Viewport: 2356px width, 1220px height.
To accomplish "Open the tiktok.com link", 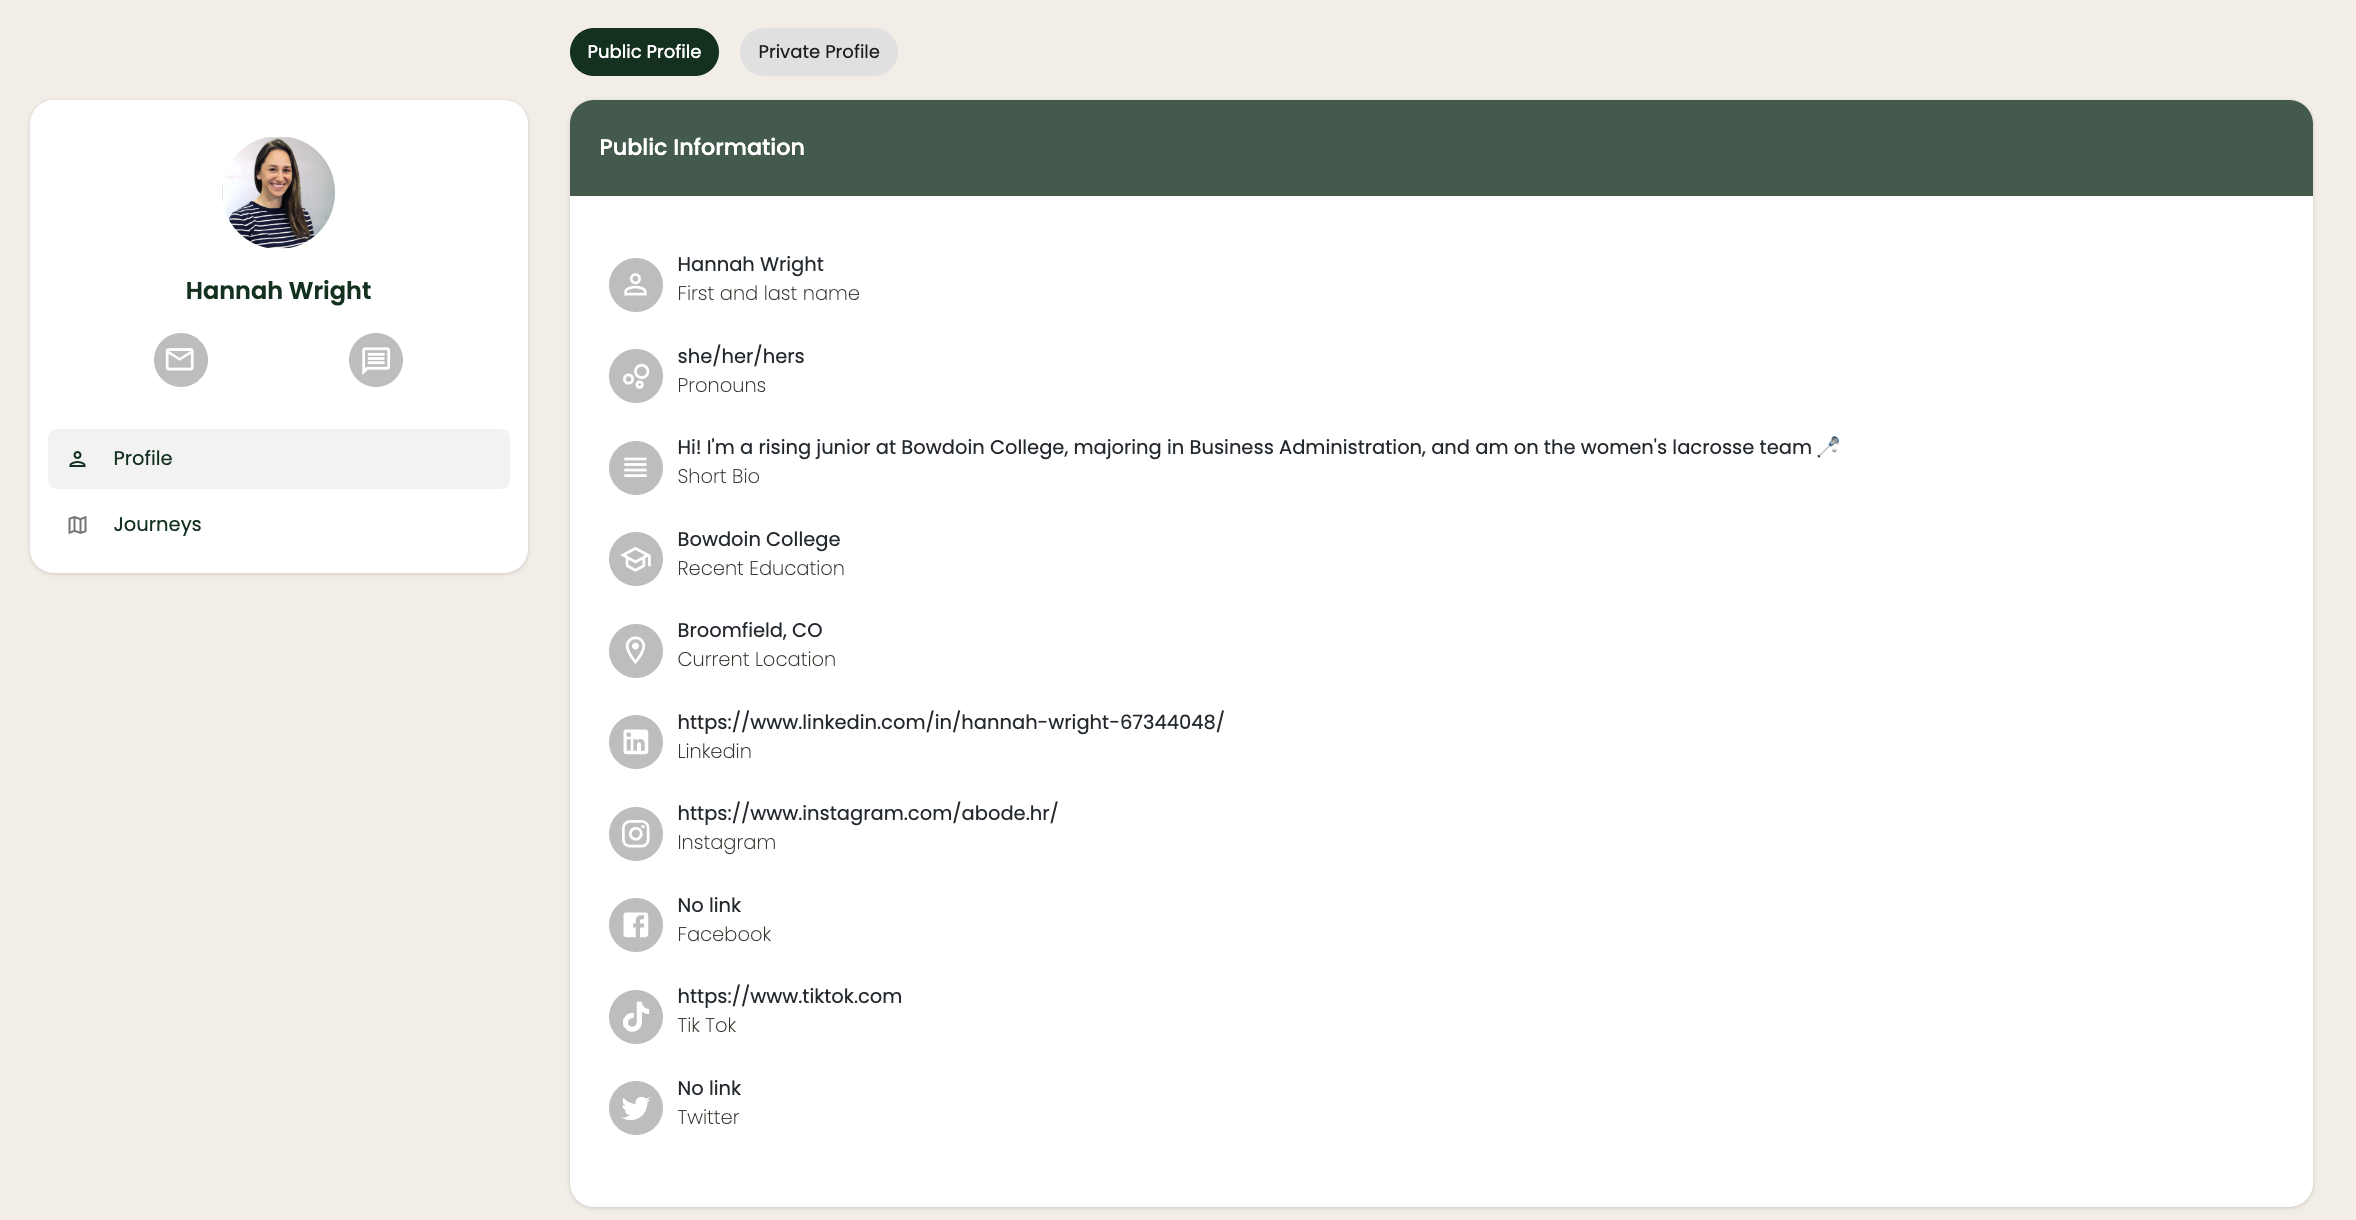I will 789,996.
